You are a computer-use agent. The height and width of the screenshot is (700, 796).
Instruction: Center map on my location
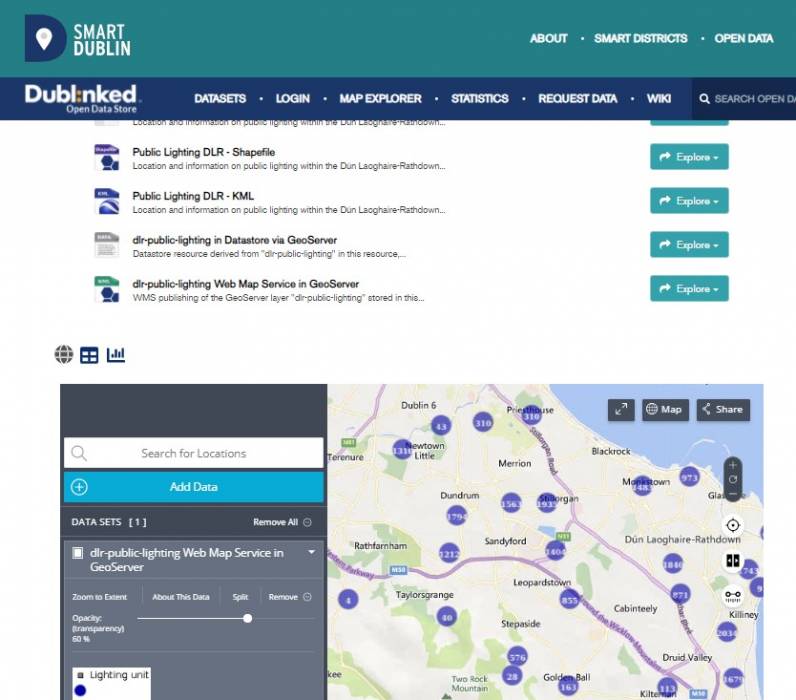click(733, 525)
